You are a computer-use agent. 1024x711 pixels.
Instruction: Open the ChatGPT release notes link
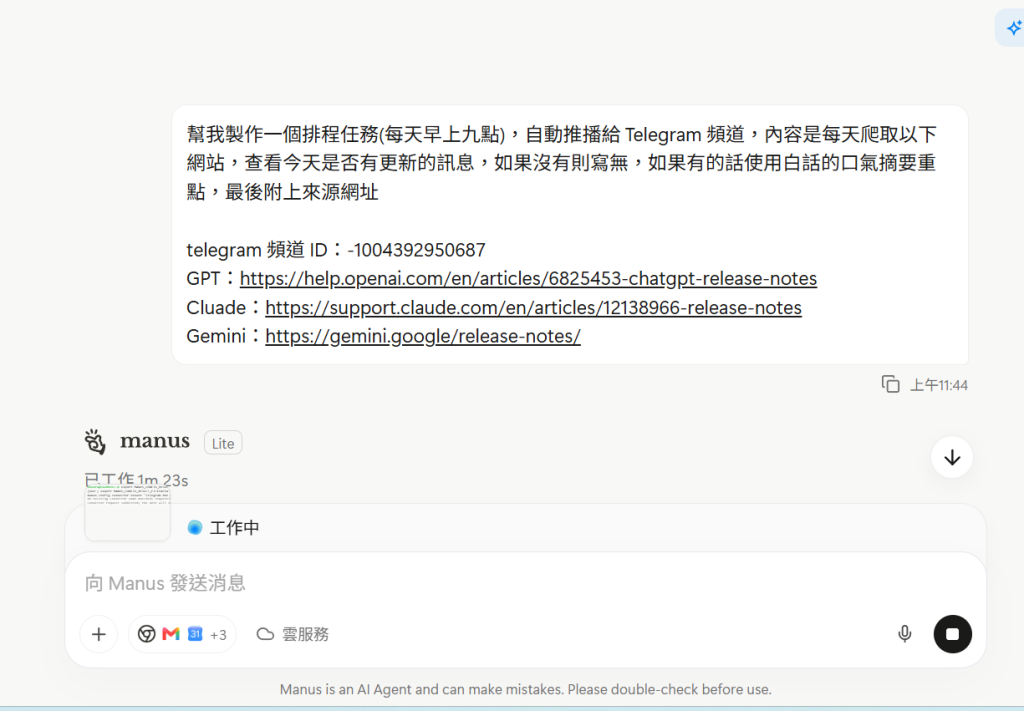[x=528, y=279]
